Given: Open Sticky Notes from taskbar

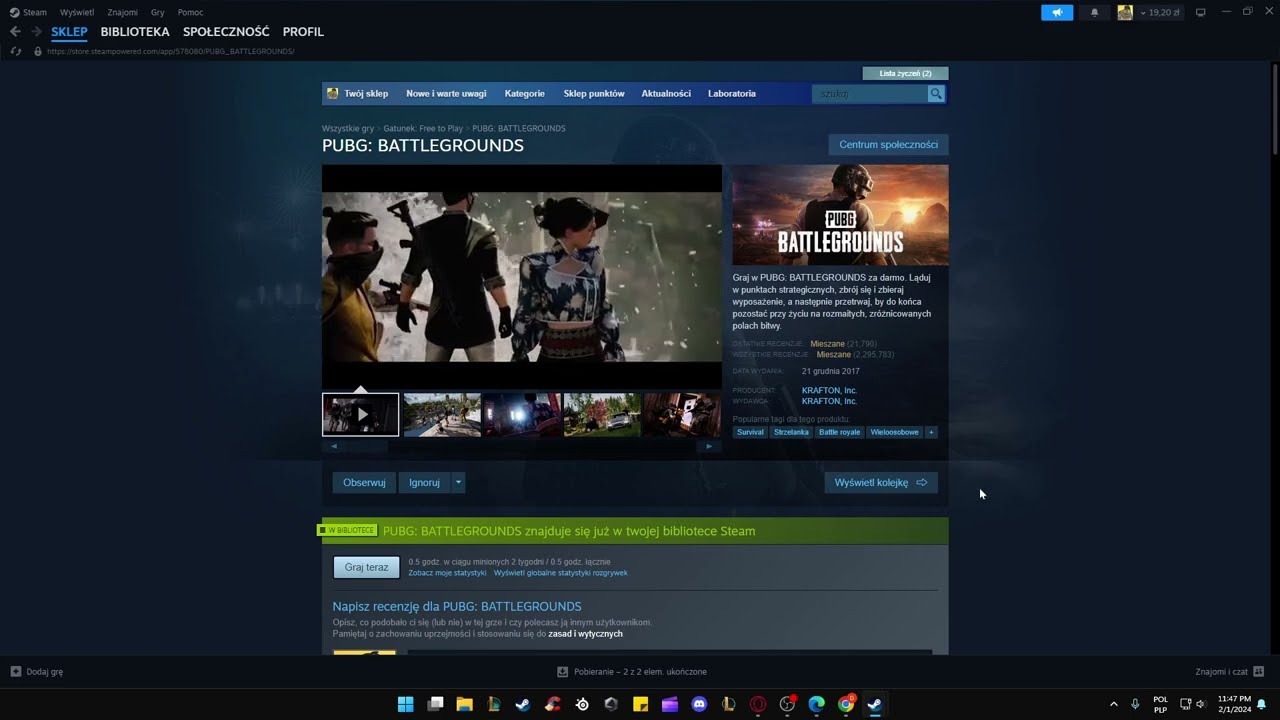Looking at the screenshot, I should 640,704.
